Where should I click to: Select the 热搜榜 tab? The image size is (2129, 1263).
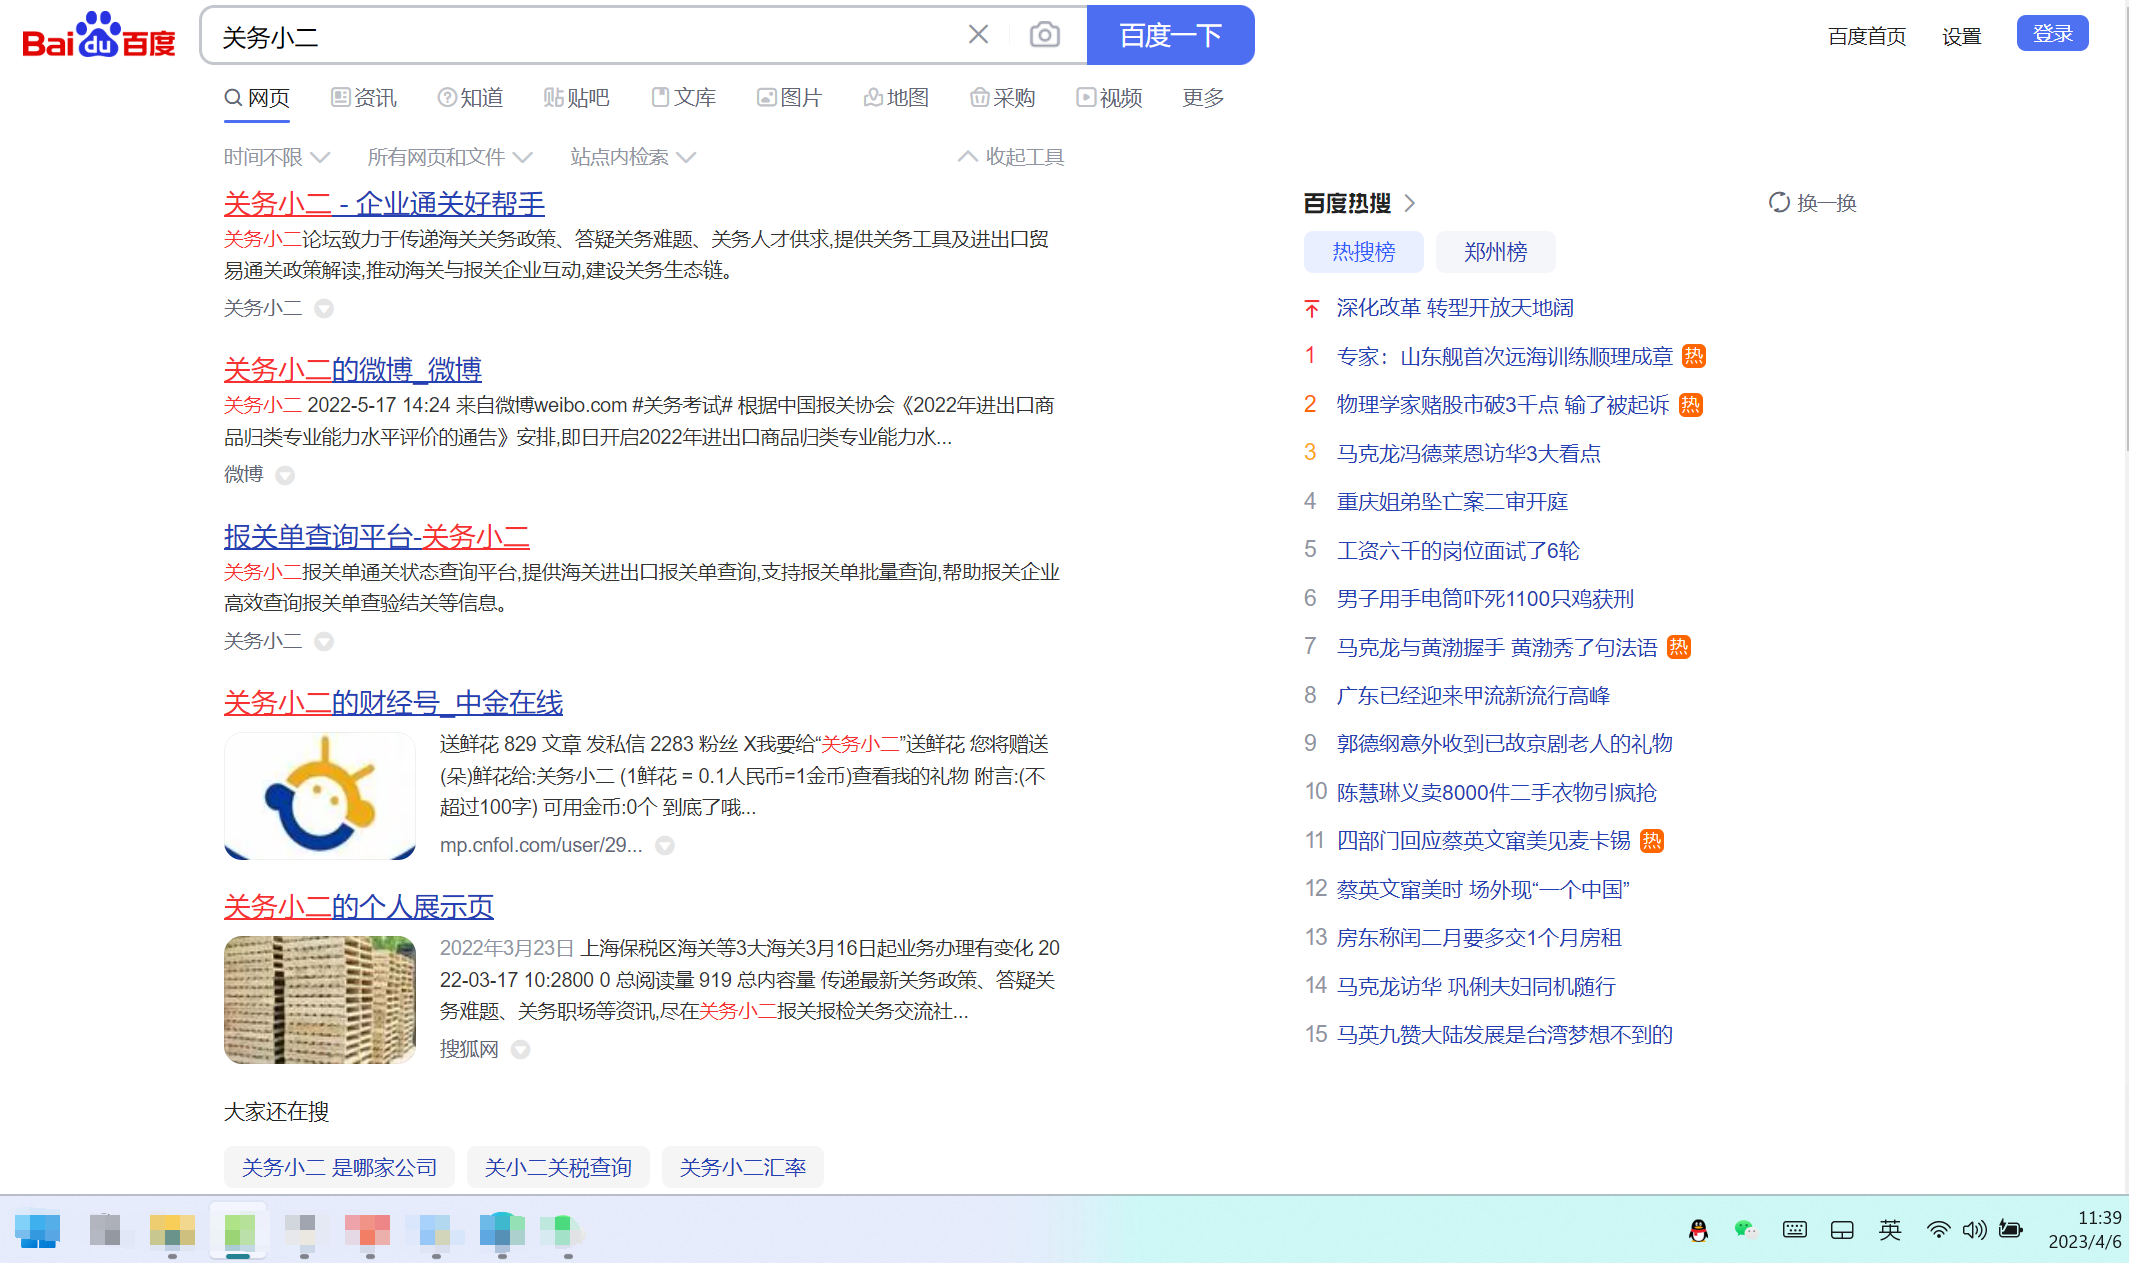coord(1364,252)
